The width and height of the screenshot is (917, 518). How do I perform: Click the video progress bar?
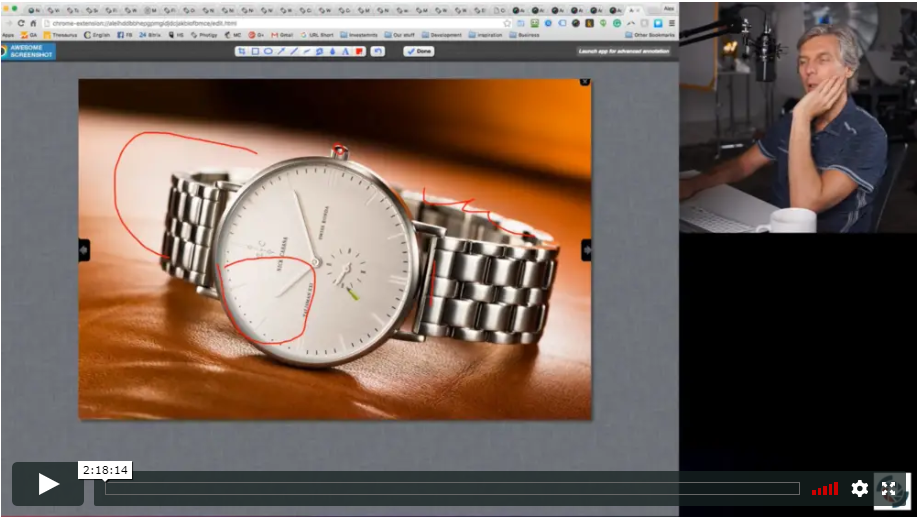[452, 489]
